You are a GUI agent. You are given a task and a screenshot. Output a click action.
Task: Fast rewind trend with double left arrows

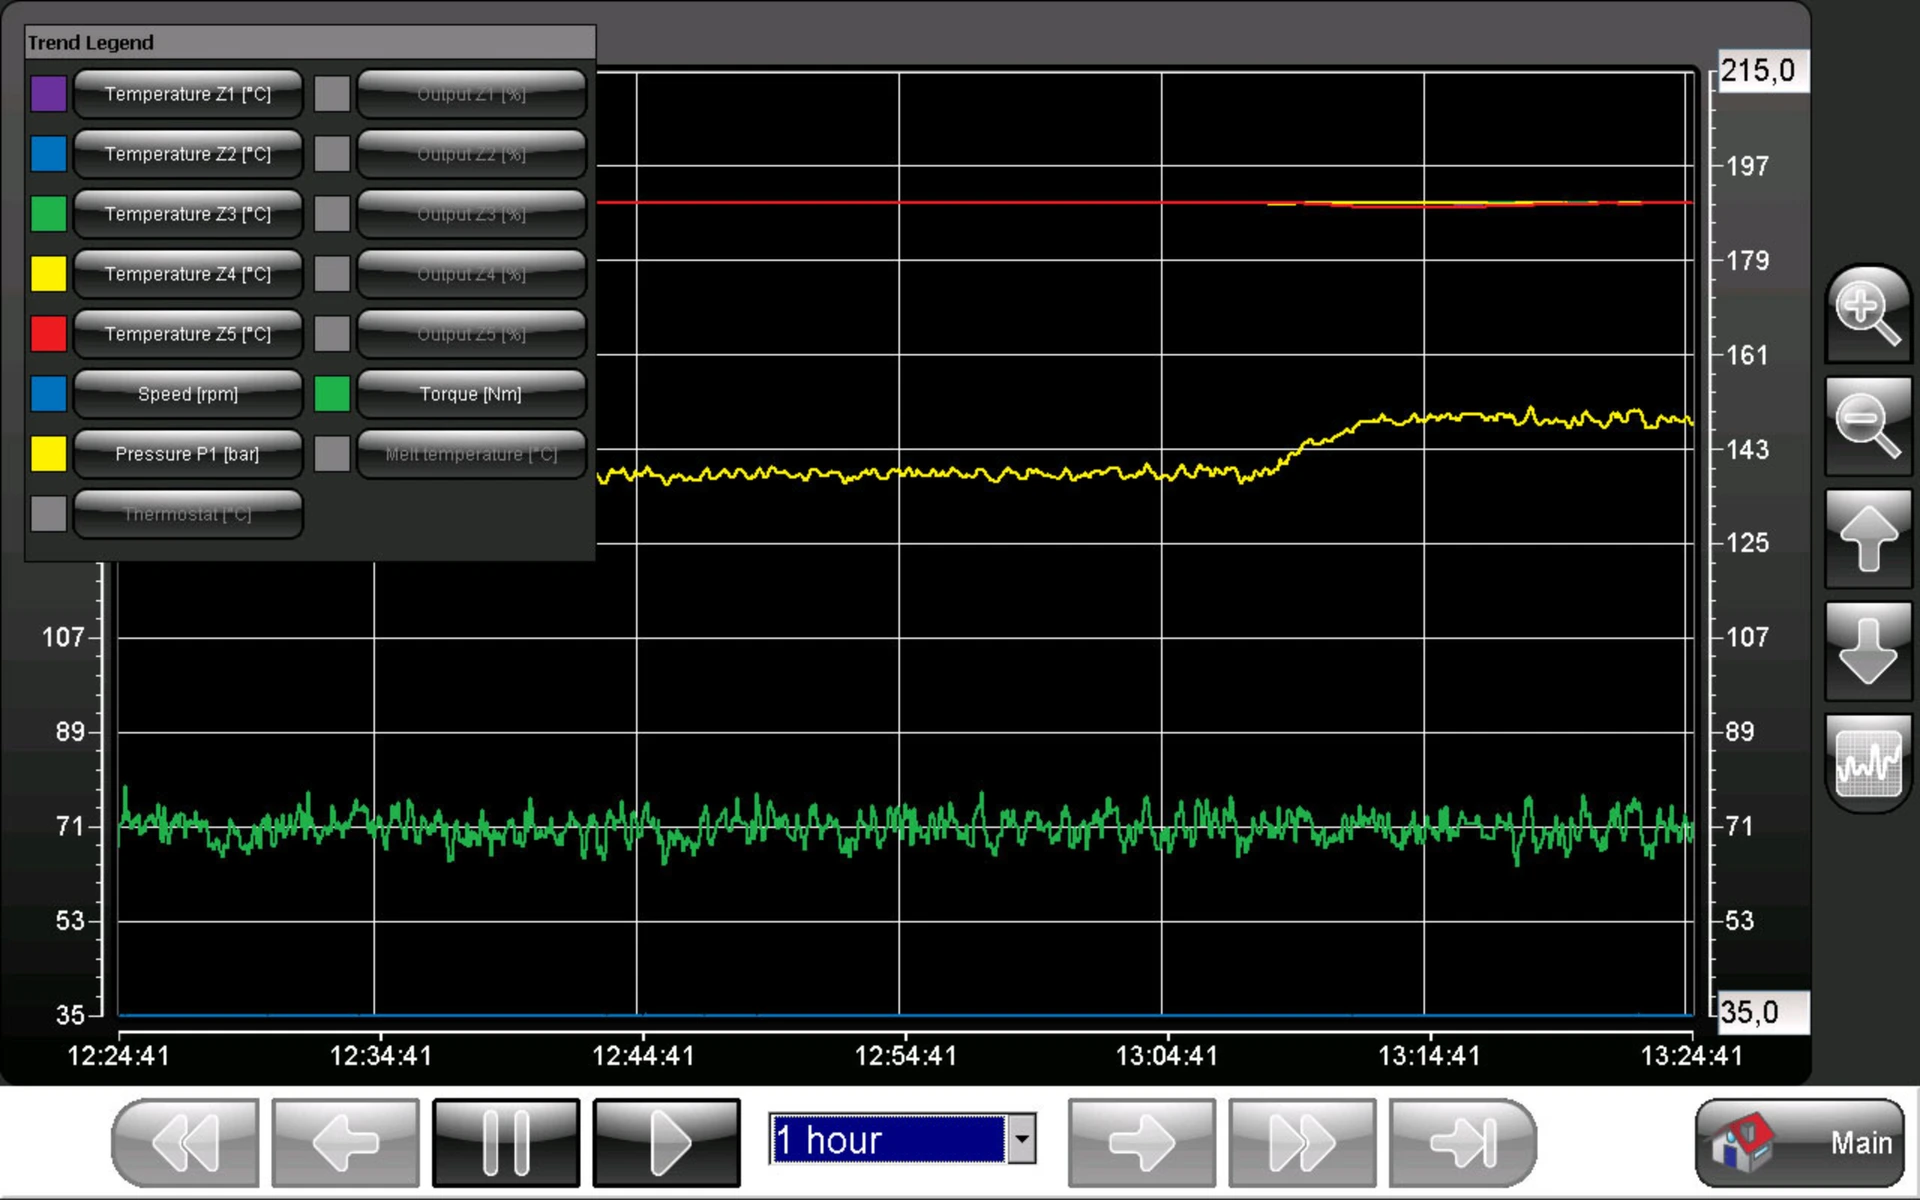point(185,1142)
